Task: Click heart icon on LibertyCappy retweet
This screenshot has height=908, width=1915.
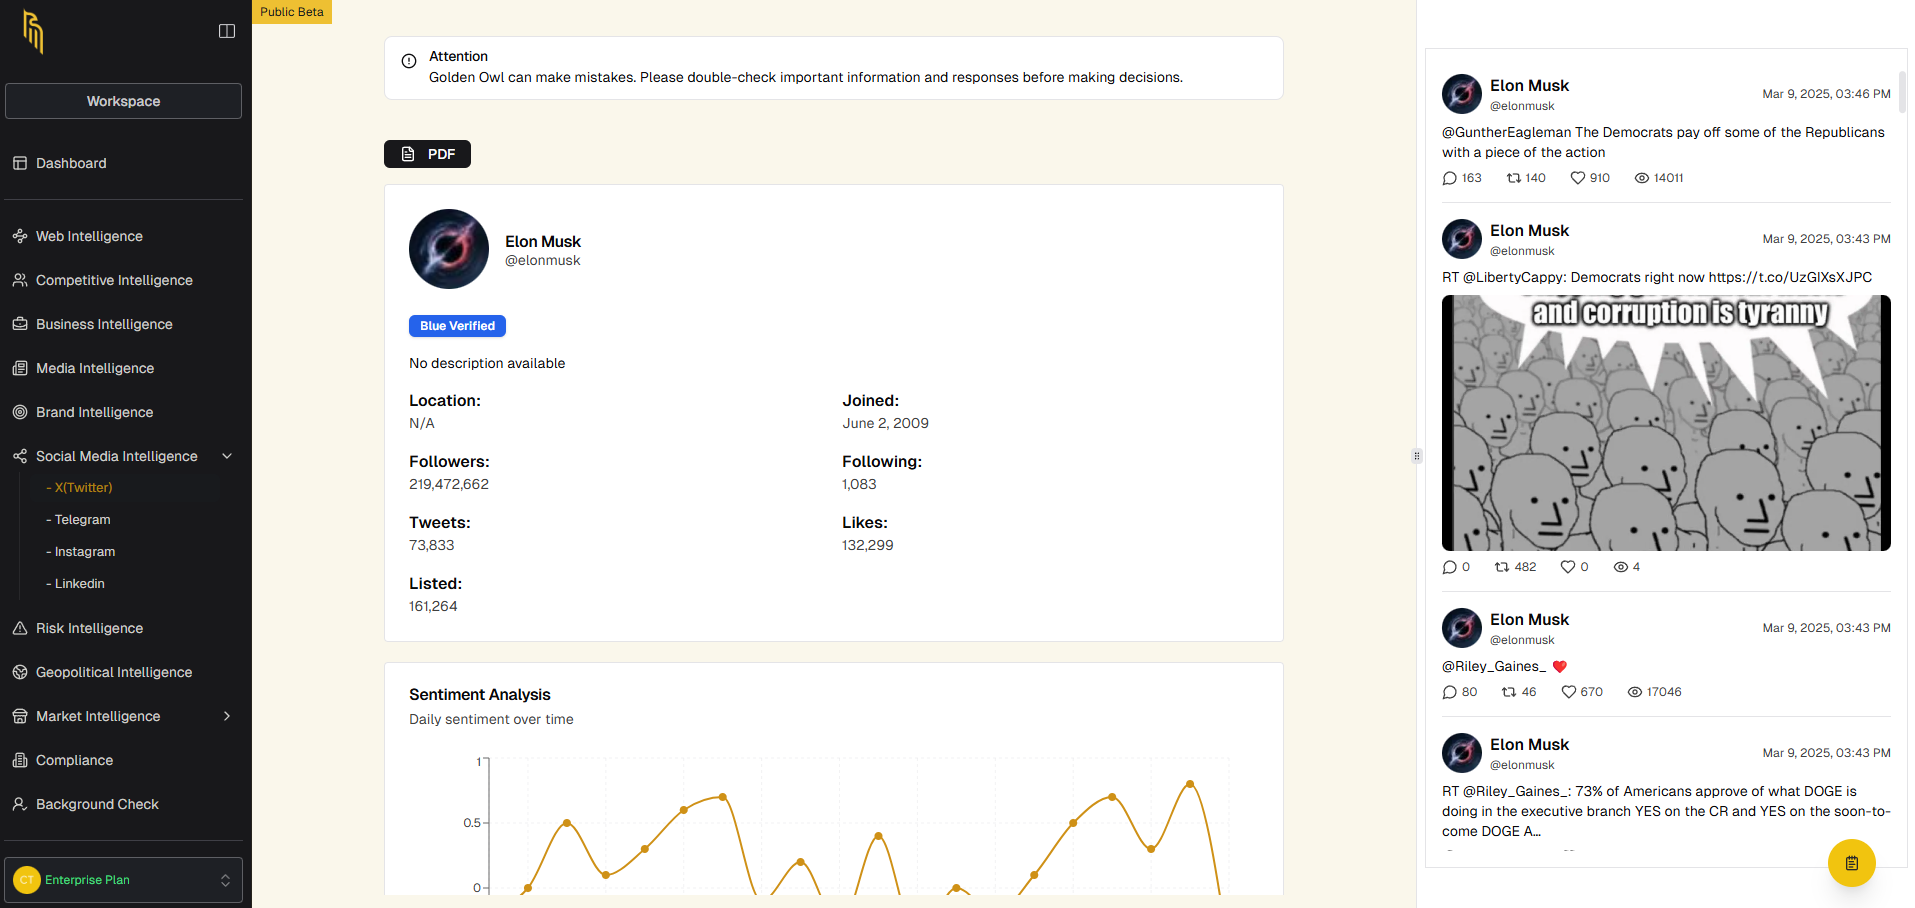Action: (x=1568, y=567)
